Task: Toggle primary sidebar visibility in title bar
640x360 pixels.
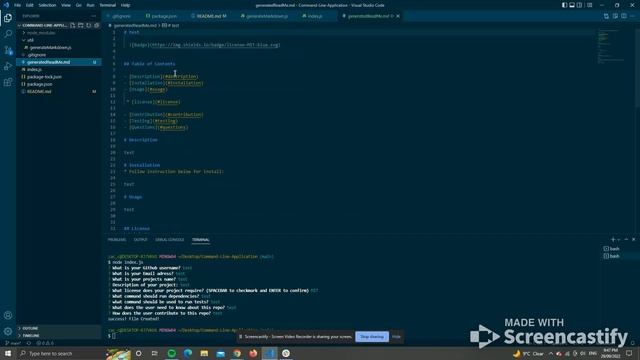Action: pos(564,5)
